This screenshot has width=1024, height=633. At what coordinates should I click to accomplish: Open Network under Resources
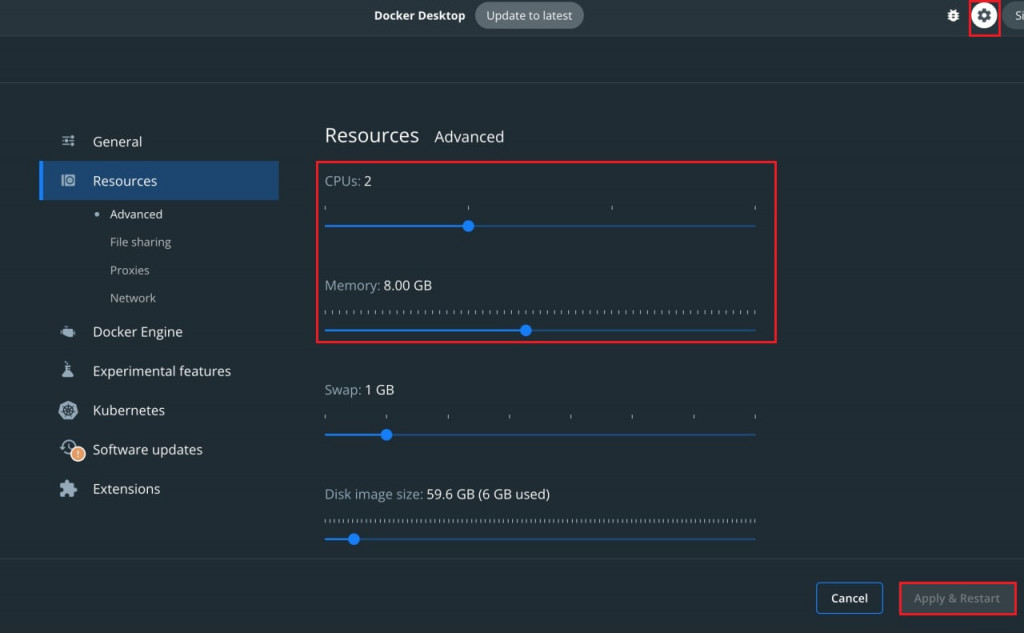click(133, 298)
